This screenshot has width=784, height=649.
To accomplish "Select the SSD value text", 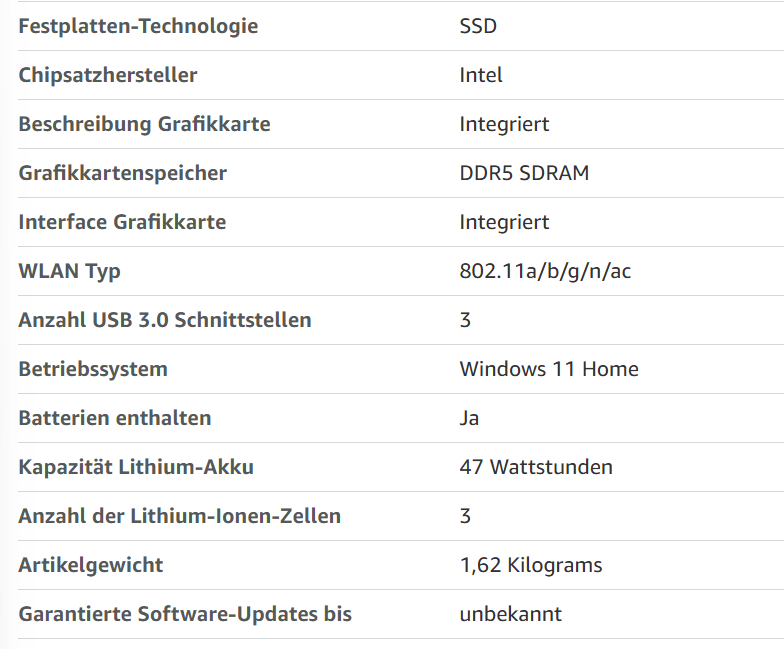I will click(x=478, y=26).
